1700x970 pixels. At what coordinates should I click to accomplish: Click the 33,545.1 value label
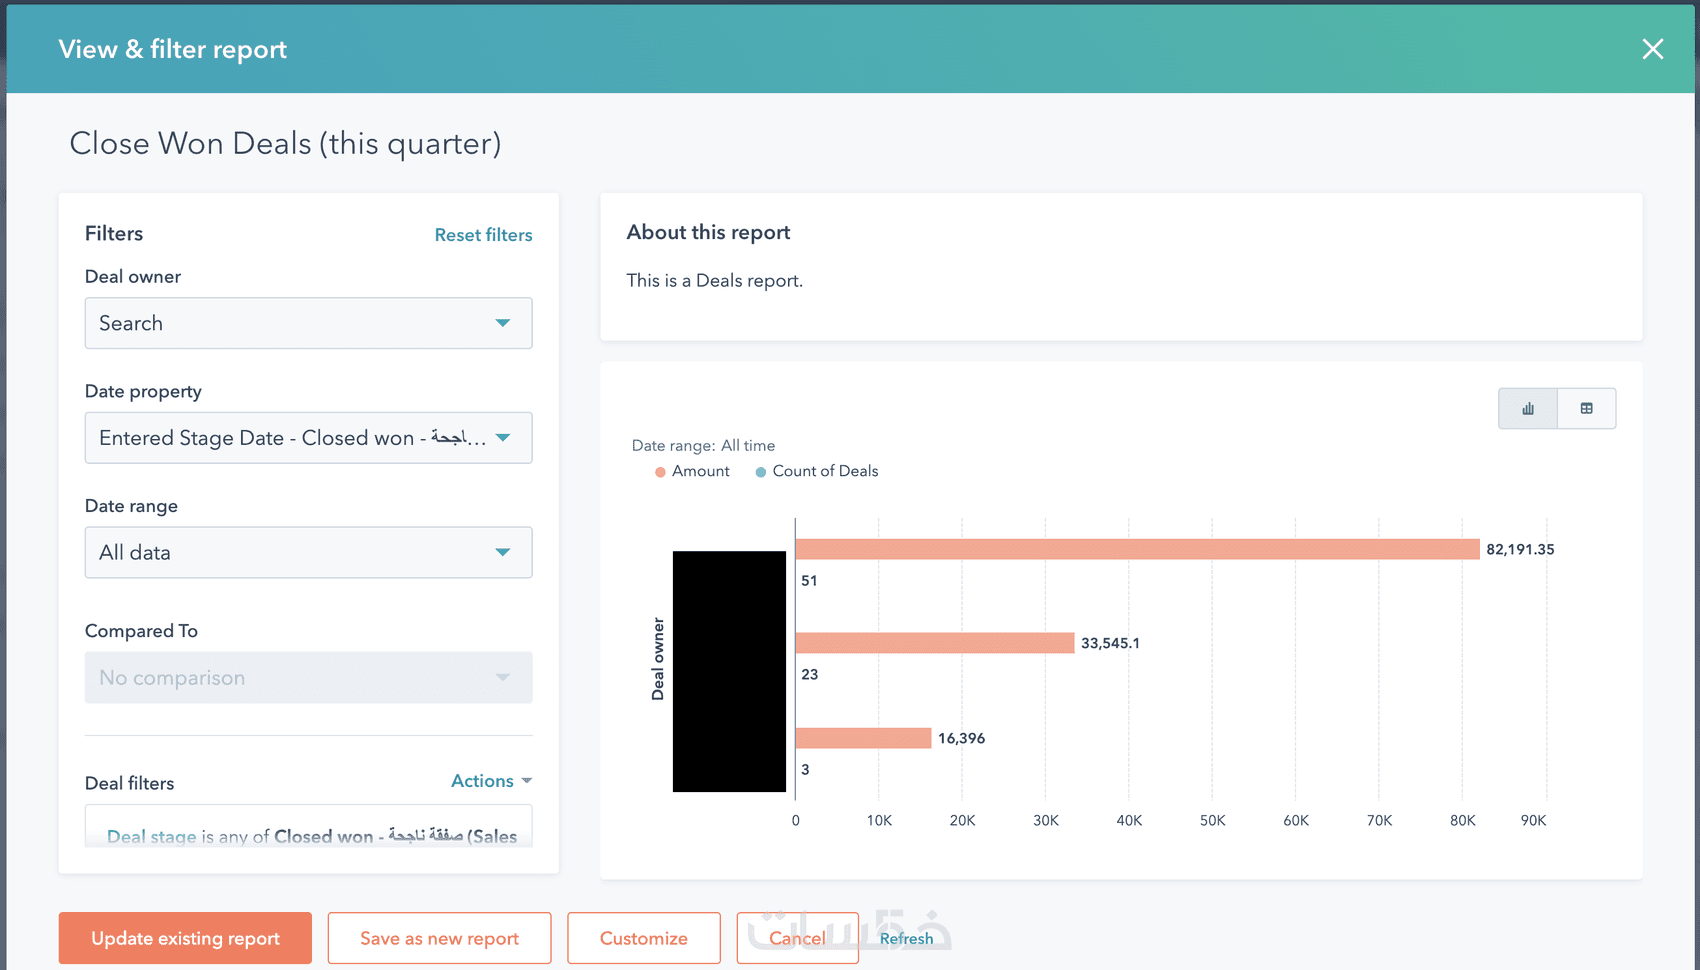[x=1110, y=643]
